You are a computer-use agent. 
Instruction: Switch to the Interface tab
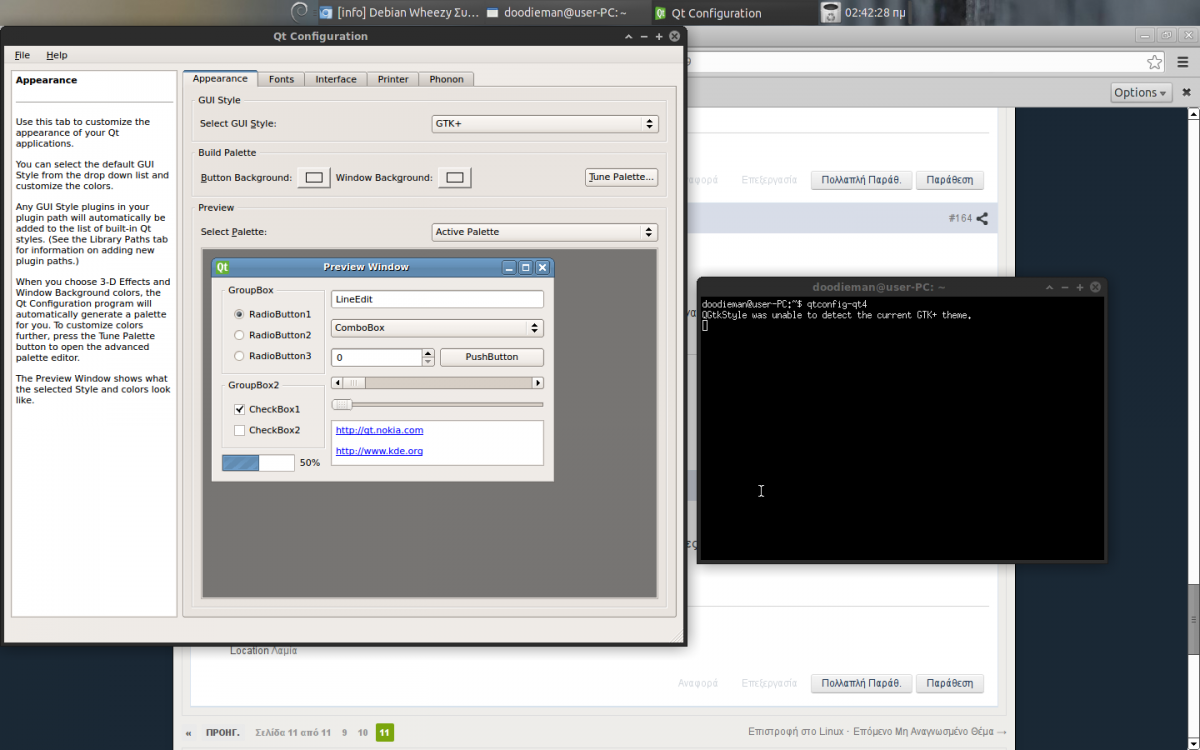click(336, 79)
